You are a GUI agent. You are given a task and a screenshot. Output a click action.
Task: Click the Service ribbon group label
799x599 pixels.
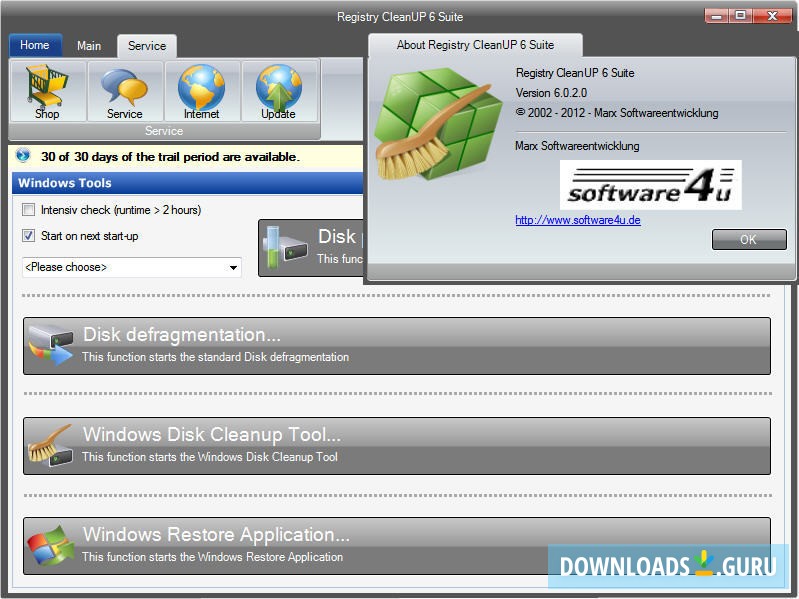(x=164, y=131)
